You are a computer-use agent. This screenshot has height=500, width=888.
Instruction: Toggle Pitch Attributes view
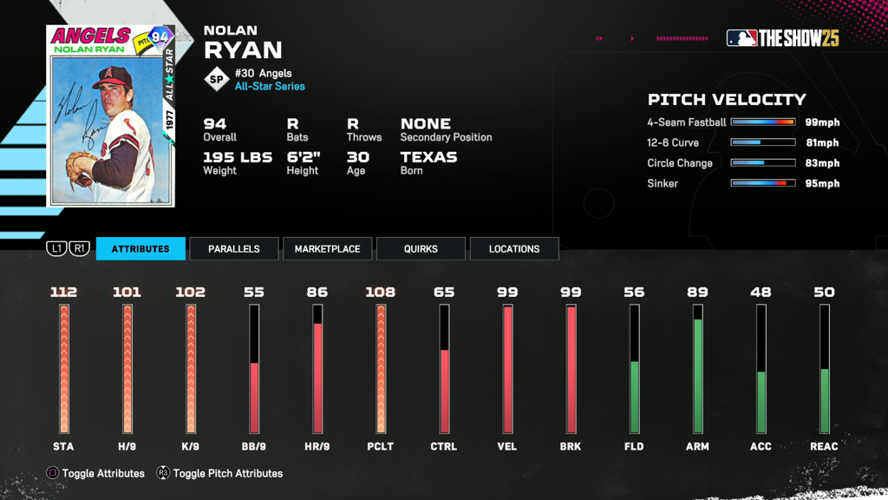[227, 473]
